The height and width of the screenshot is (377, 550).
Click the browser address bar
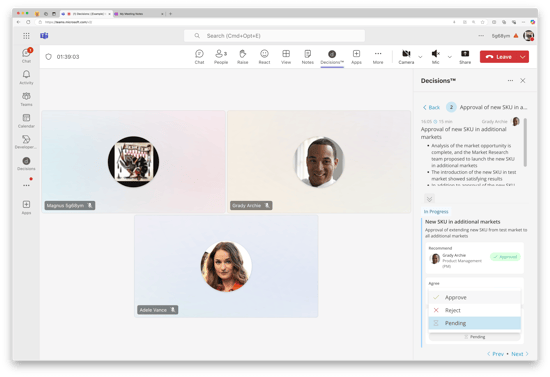[242, 22]
